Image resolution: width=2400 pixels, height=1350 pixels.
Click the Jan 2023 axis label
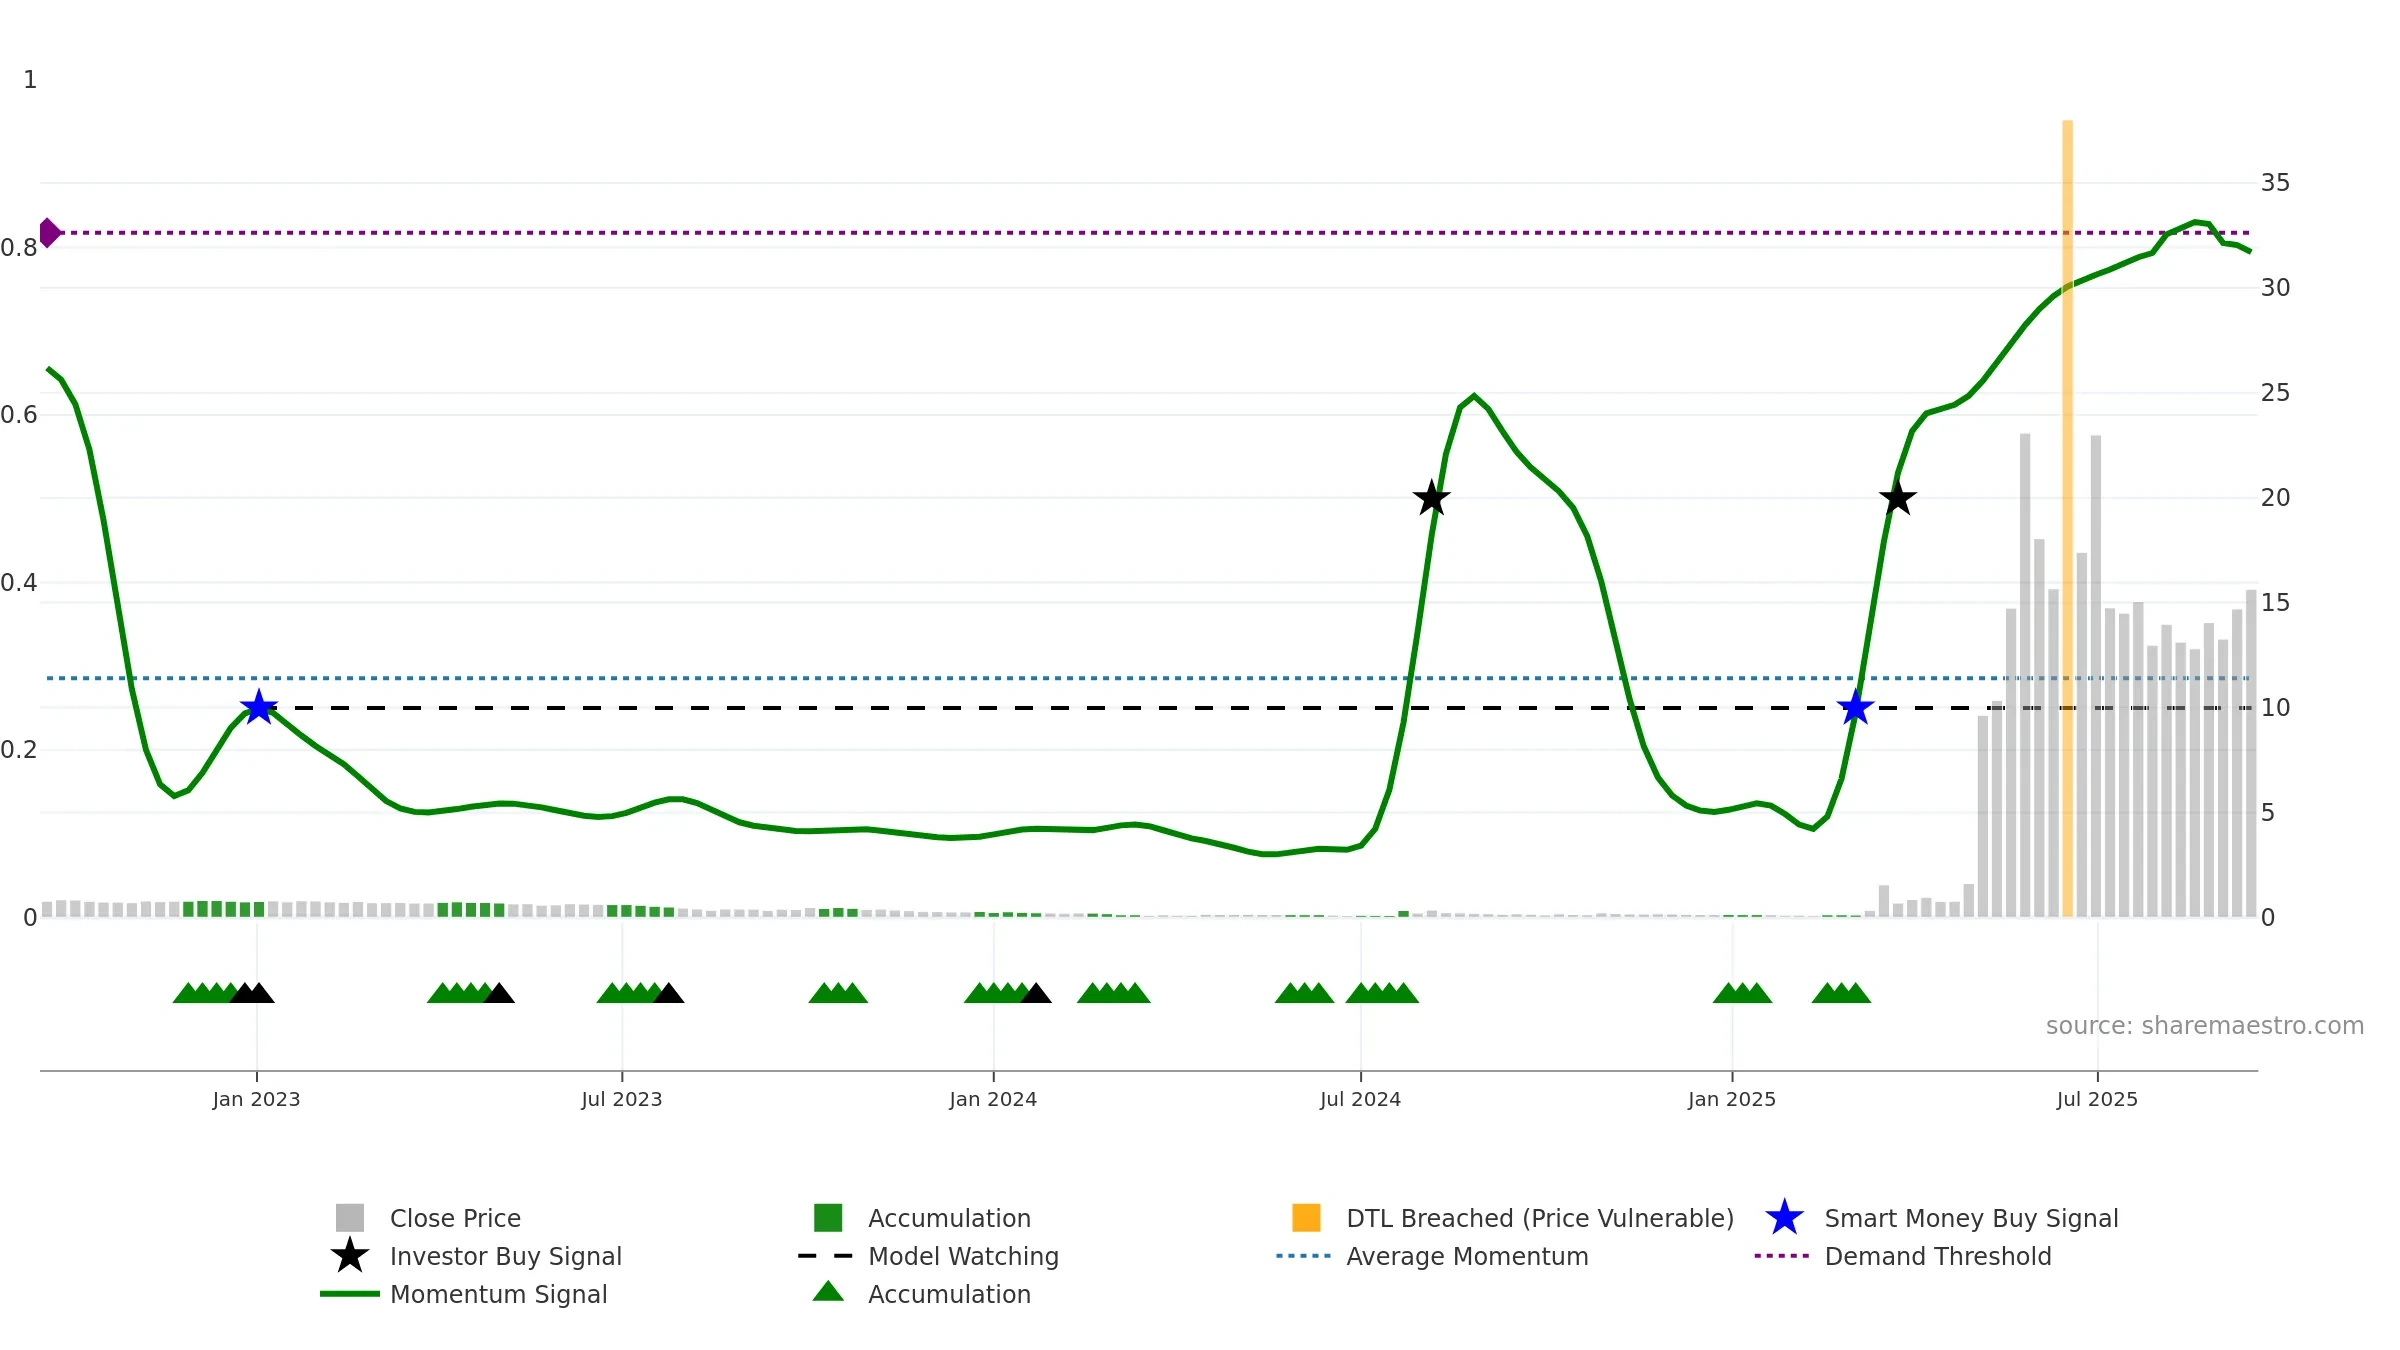tap(256, 1099)
